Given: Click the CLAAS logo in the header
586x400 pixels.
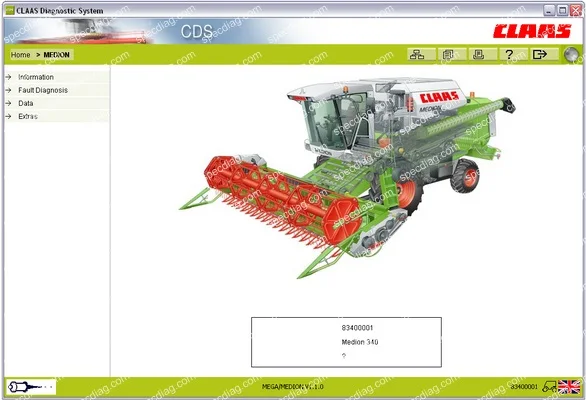Looking at the screenshot, I should click(x=532, y=31).
